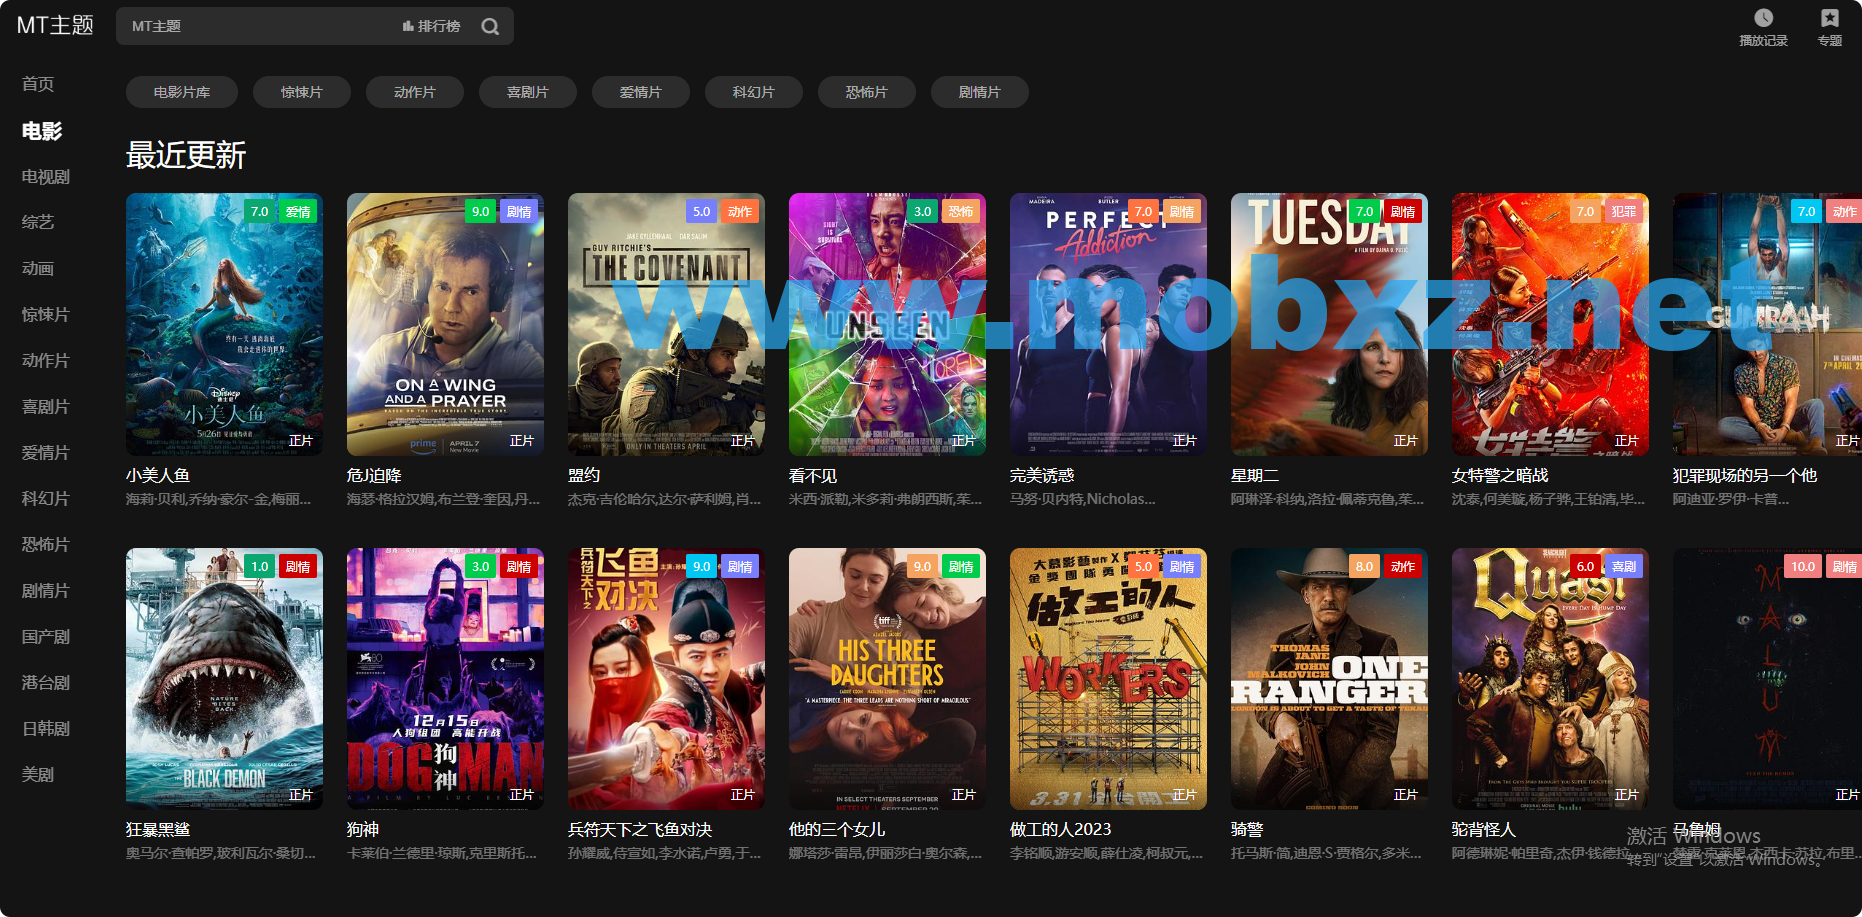Select the 爱情片 filter pill
Viewport: 1862px width, 917px height.
click(x=641, y=92)
